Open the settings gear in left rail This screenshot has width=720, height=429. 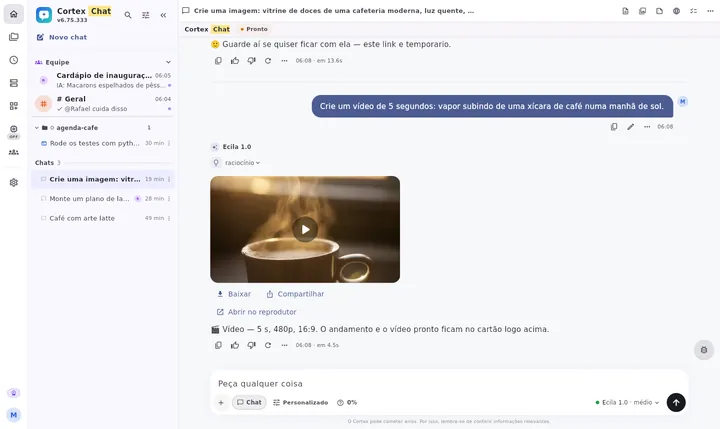coord(14,182)
